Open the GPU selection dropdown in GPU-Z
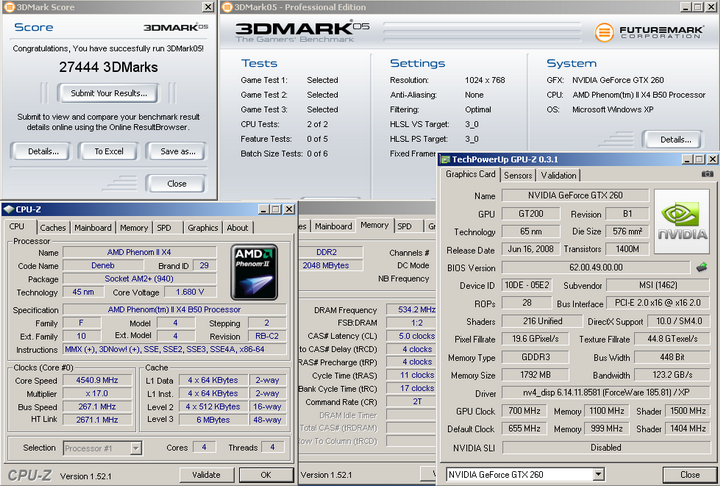This screenshot has width=720, height=486. (x=598, y=474)
